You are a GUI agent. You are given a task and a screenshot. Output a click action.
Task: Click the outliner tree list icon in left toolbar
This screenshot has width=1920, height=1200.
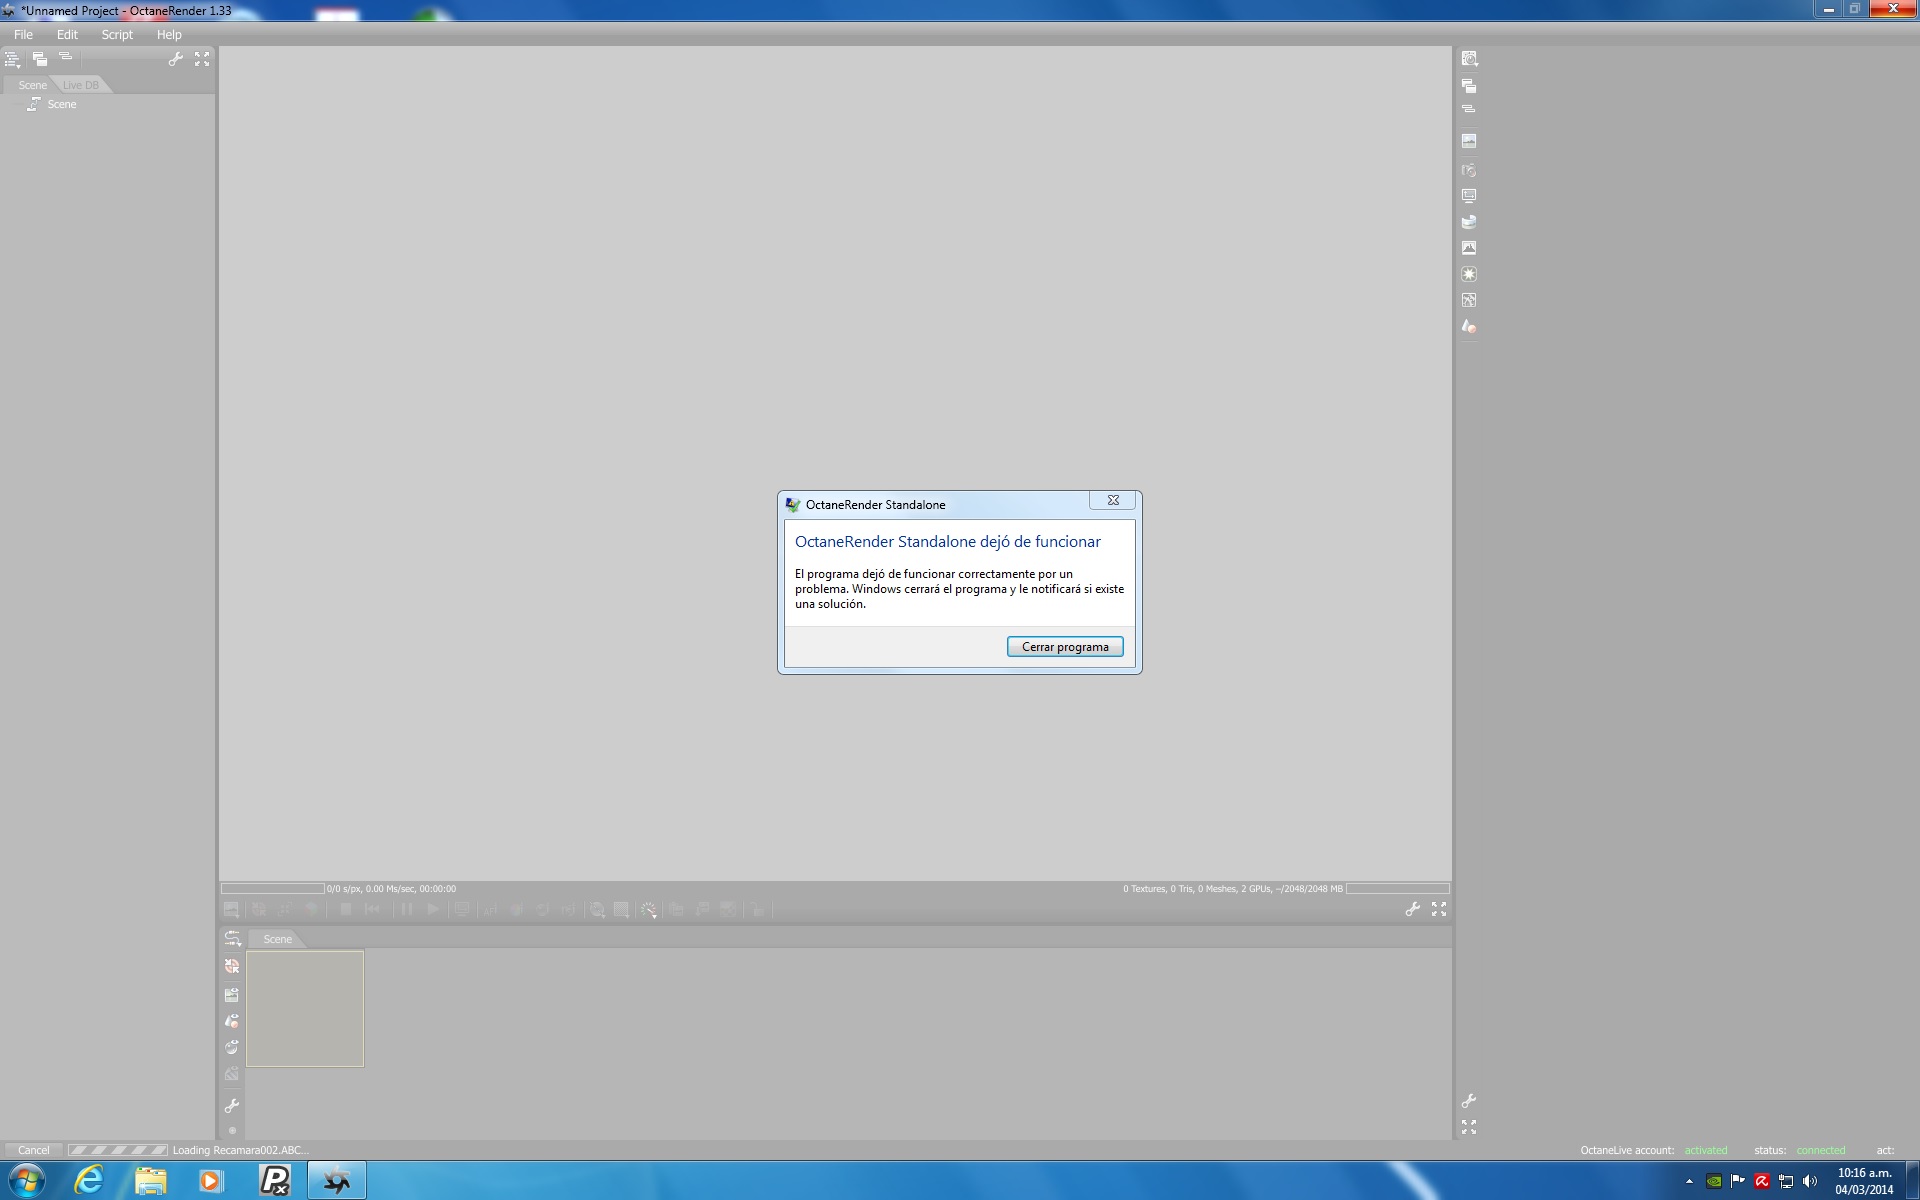click(12, 59)
